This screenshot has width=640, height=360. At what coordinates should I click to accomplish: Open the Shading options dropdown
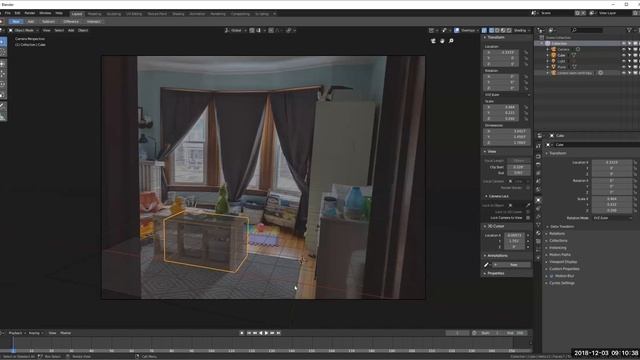click(x=522, y=30)
